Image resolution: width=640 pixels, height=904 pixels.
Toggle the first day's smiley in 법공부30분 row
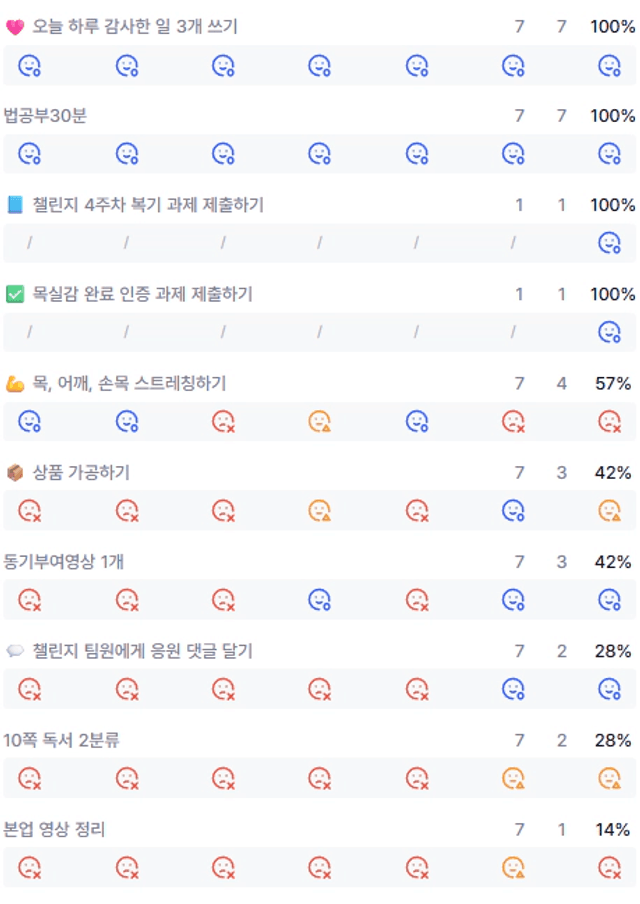click(29, 154)
